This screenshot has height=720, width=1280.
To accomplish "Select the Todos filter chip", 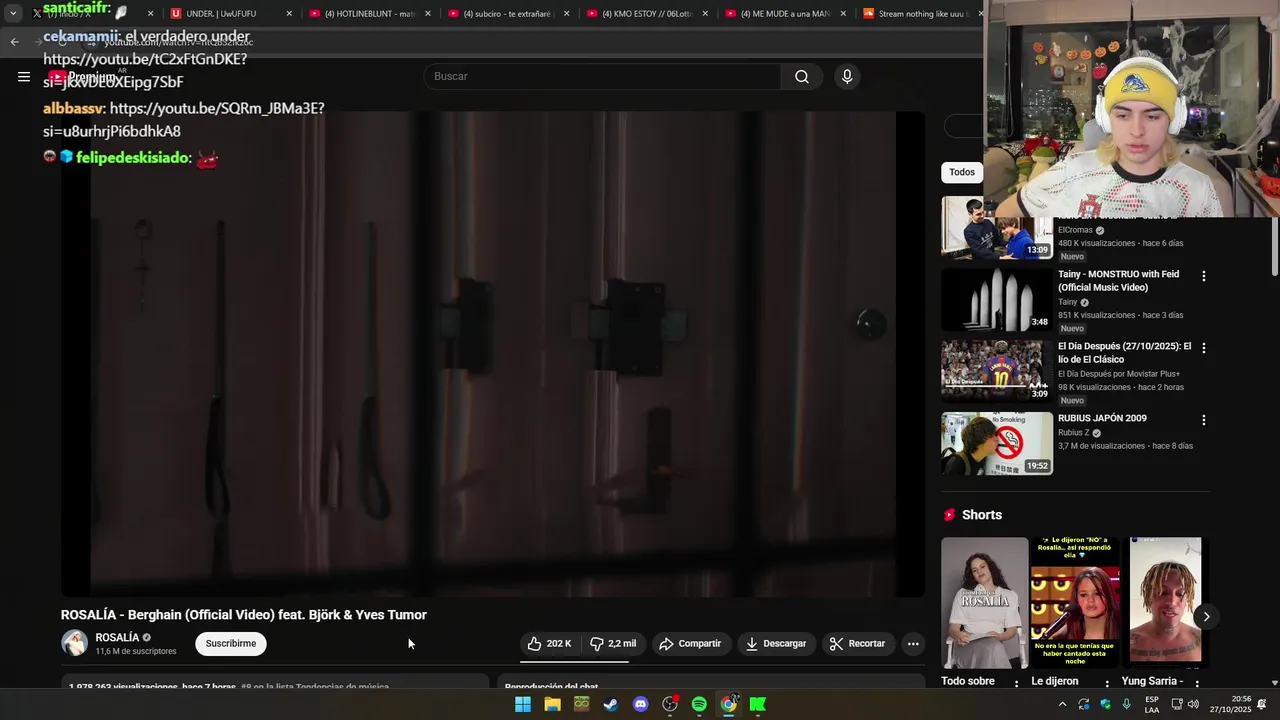I will pos(962,172).
